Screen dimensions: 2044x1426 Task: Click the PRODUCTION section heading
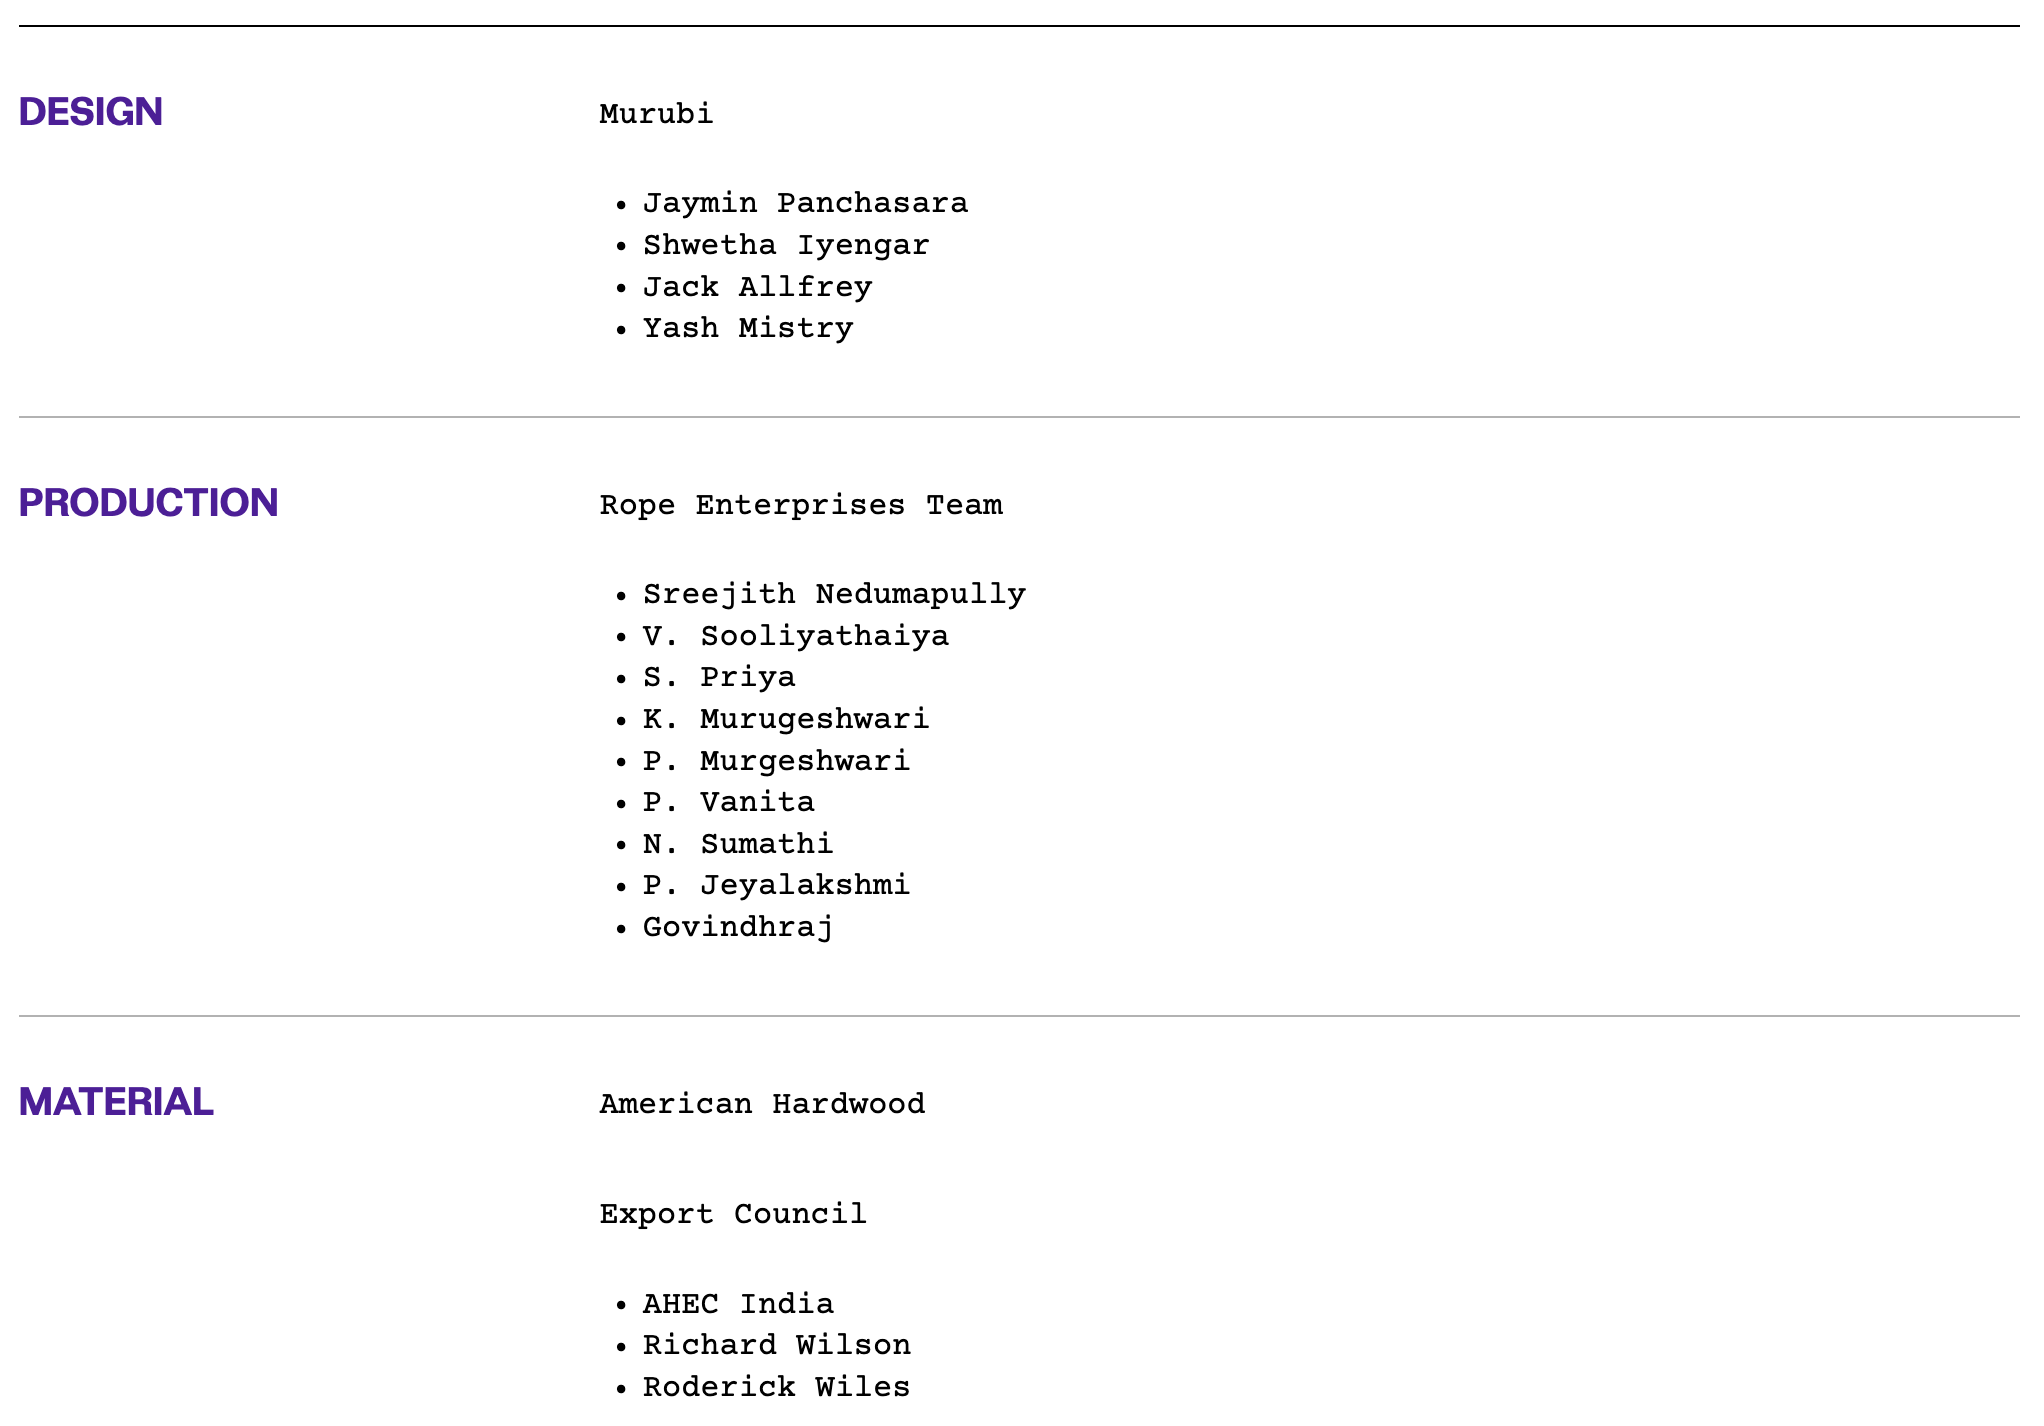[x=148, y=503]
